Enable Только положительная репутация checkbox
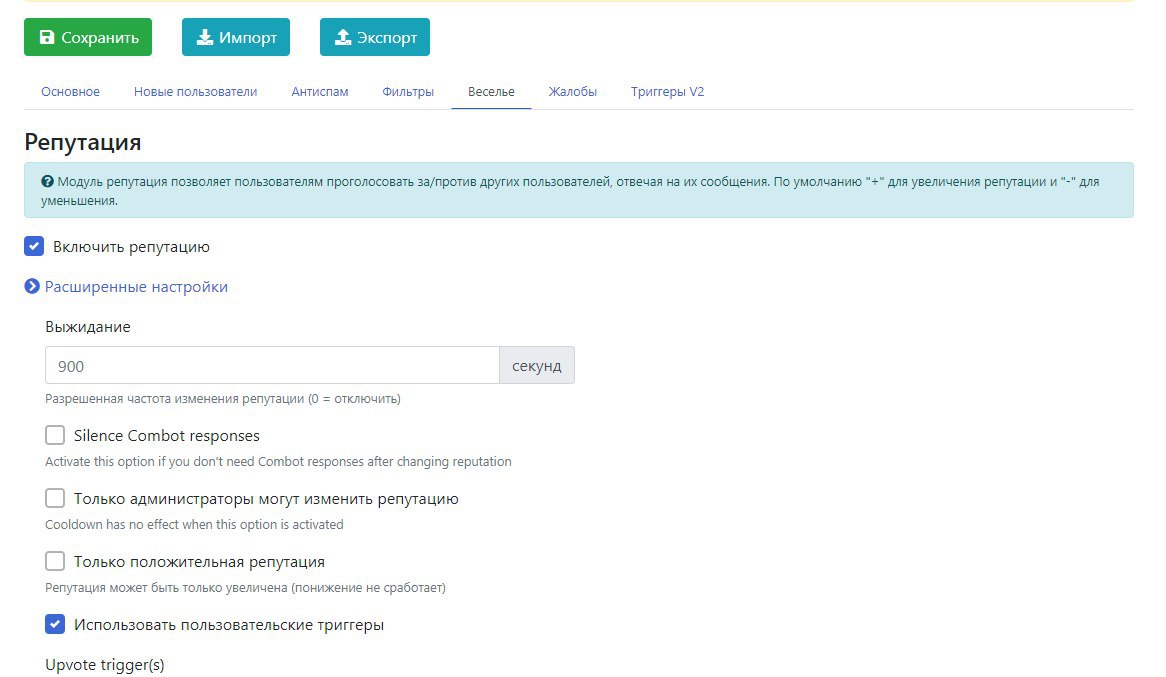 coord(55,561)
